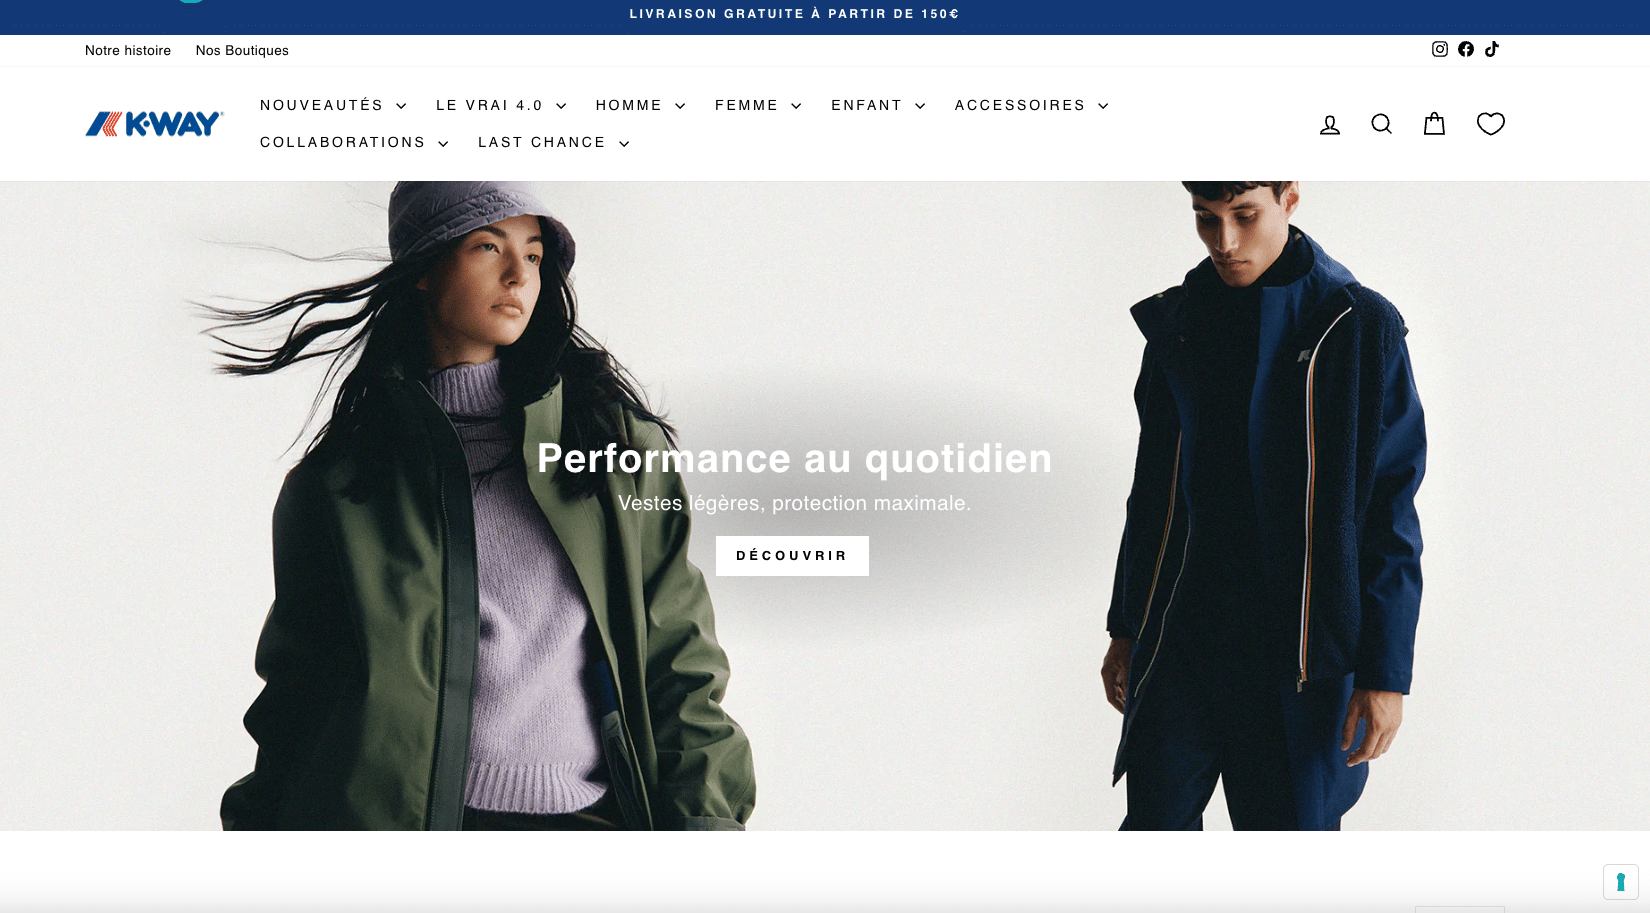Click the search magnifier icon
This screenshot has height=913, width=1650.
(x=1381, y=124)
